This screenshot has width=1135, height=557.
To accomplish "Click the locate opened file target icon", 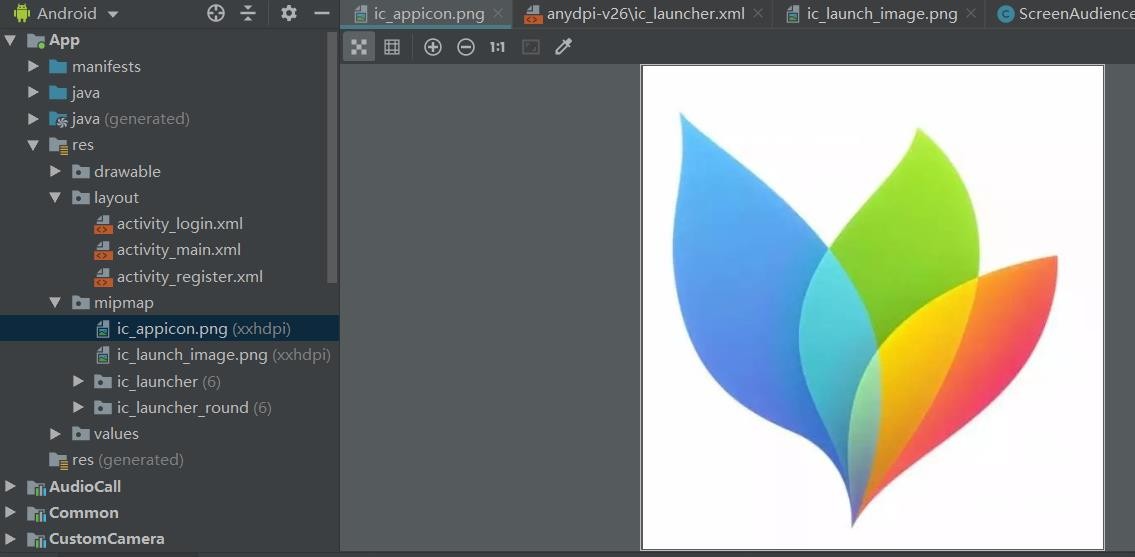I will pyautogui.click(x=216, y=13).
